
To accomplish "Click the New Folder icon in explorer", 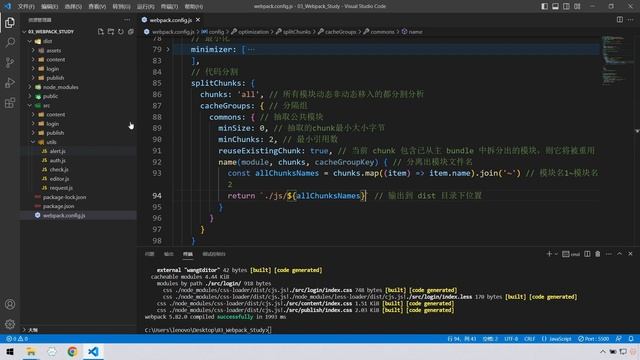I will (x=111, y=31).
